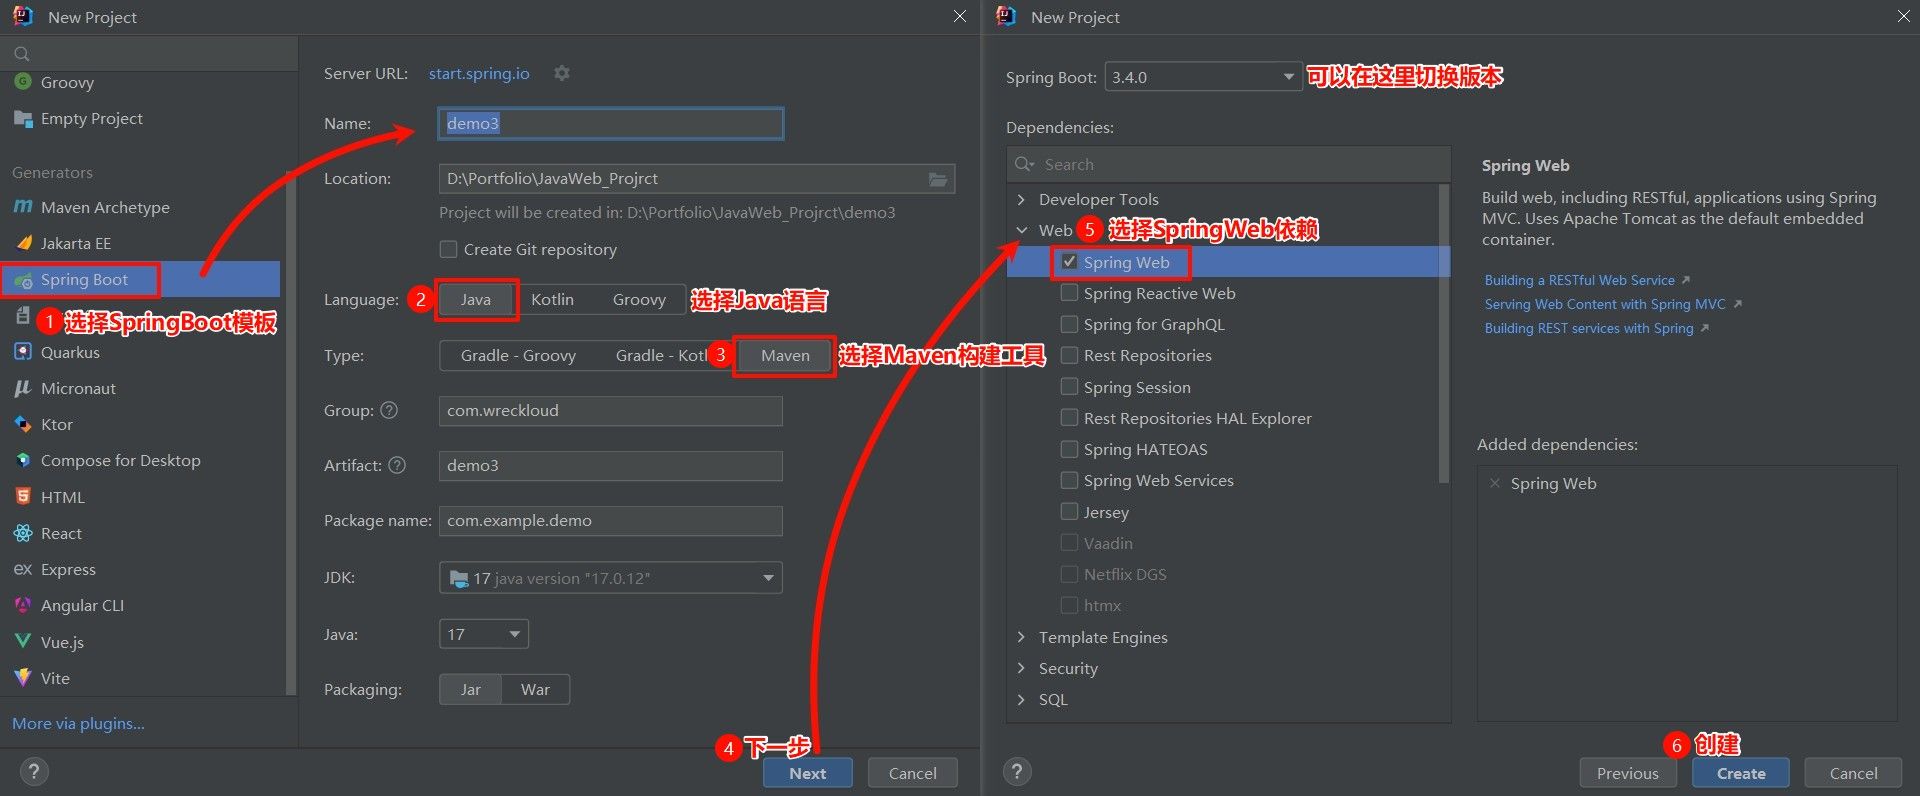
Task: Click Cancel in left dialog
Action: [912, 773]
